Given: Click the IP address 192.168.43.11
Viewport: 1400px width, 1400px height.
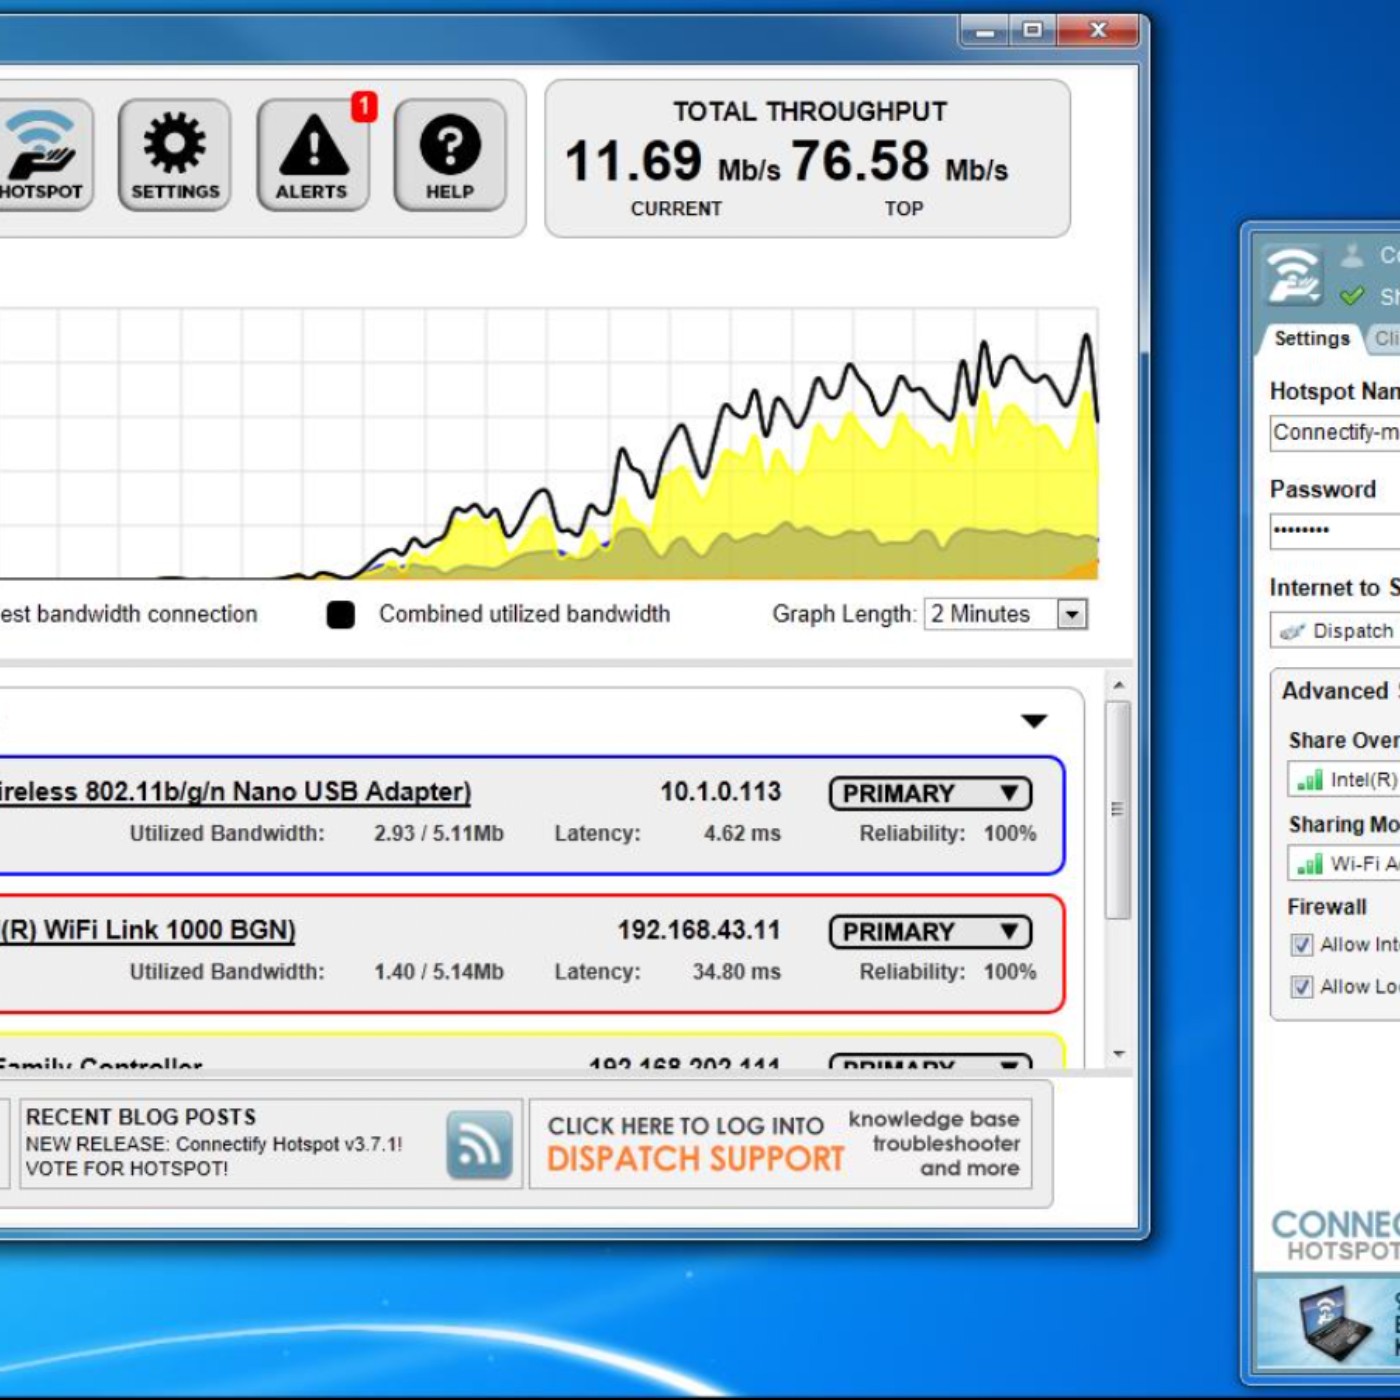Looking at the screenshot, I should click(x=698, y=930).
